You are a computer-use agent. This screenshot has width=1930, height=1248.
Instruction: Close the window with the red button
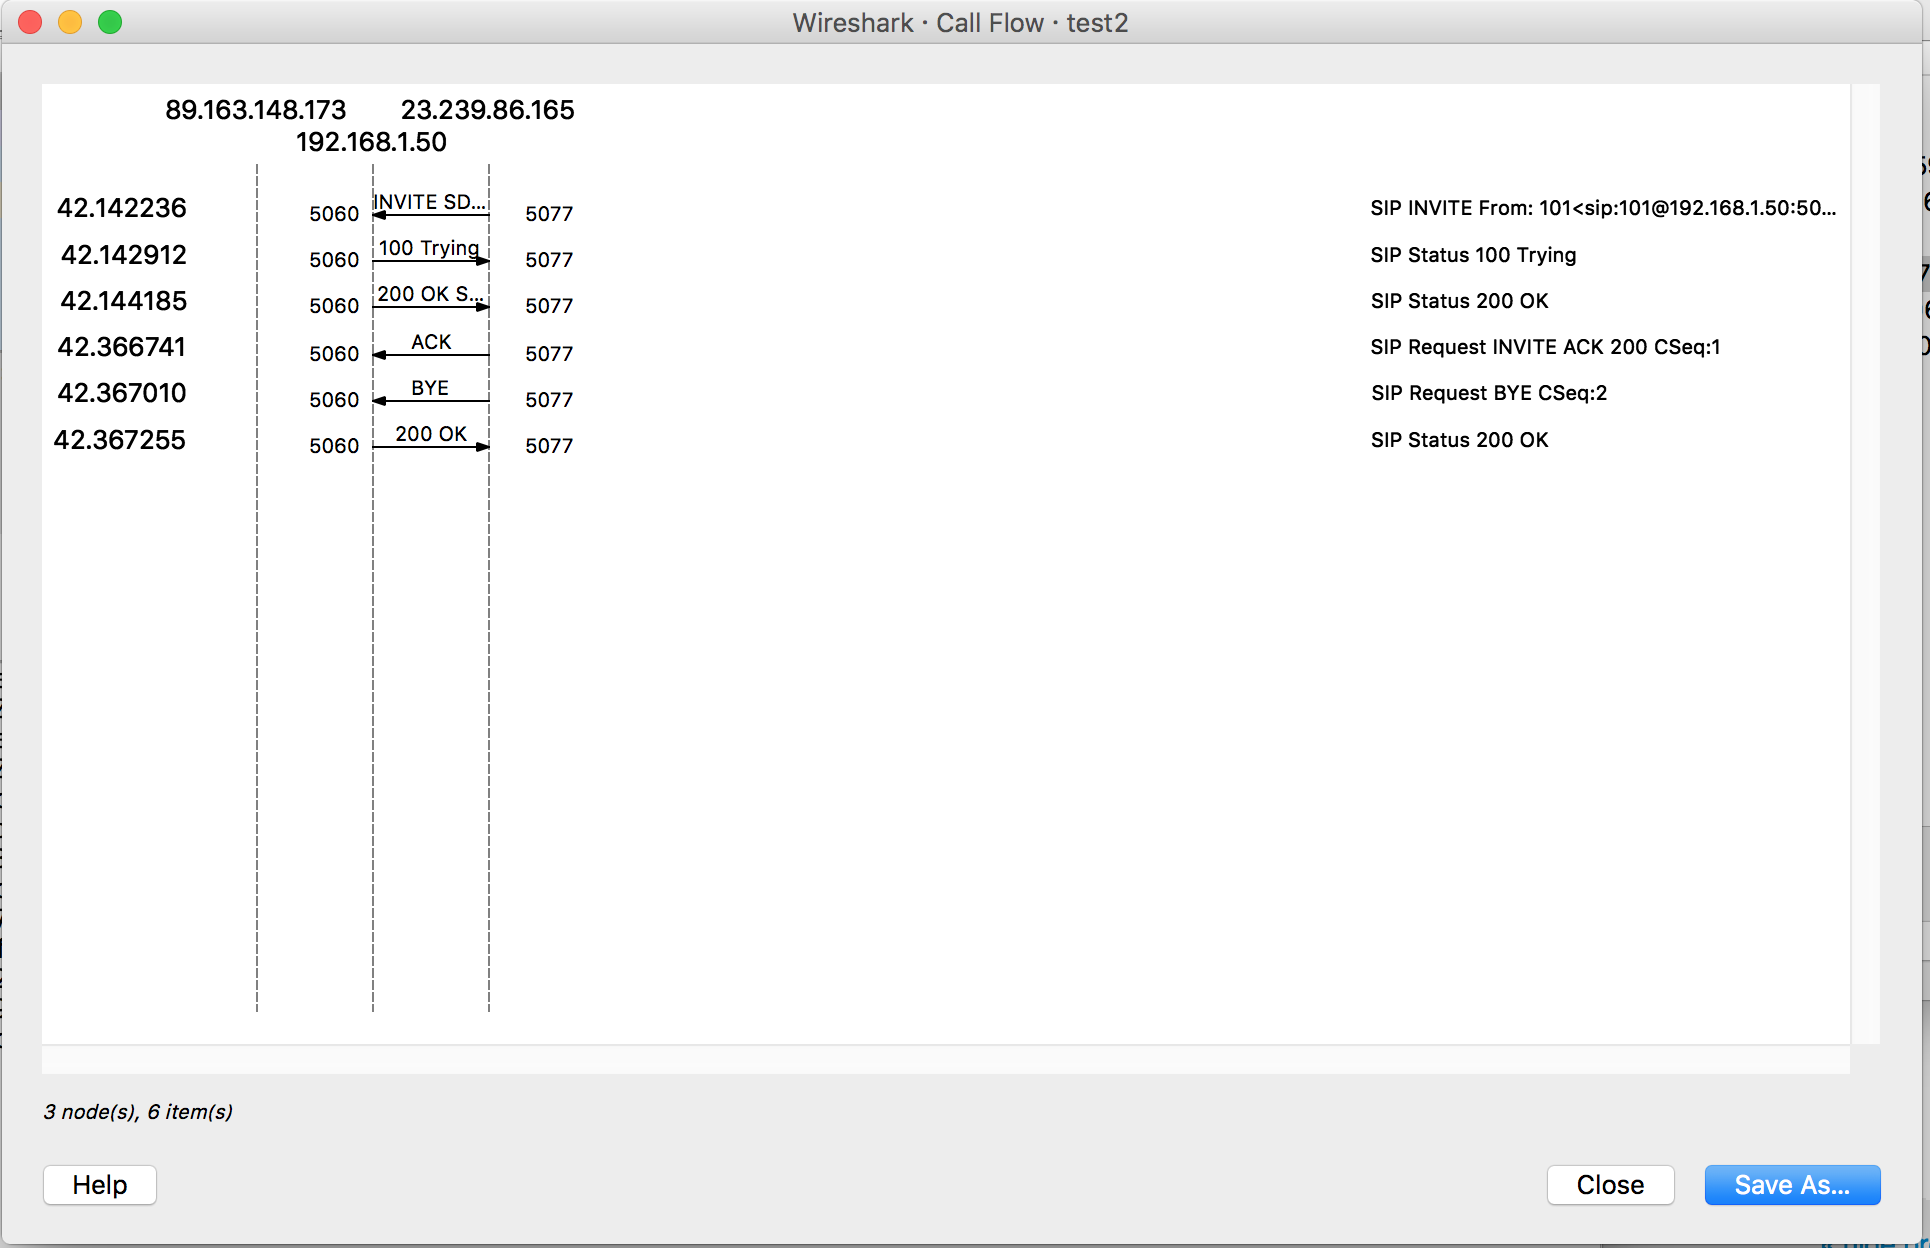[x=30, y=22]
